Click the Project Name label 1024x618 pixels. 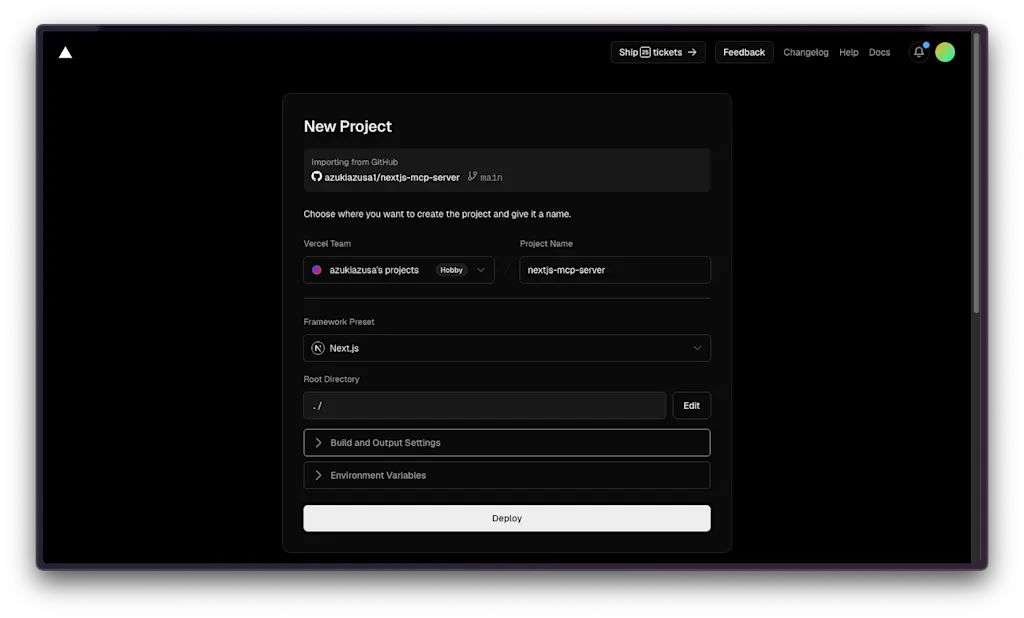coord(546,244)
